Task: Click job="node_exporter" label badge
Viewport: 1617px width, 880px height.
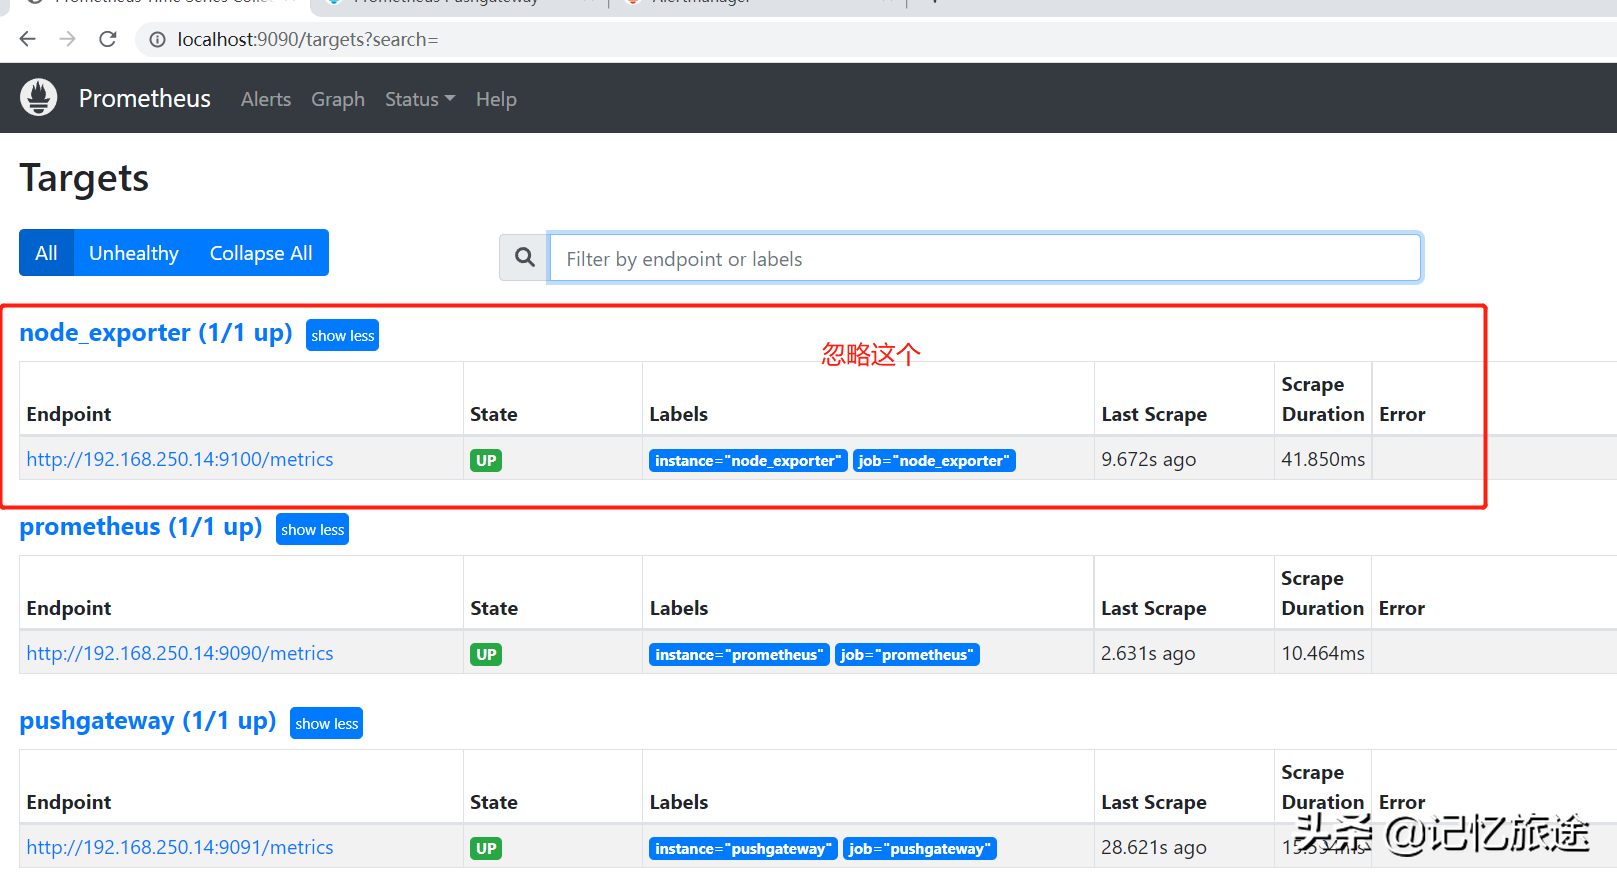Action: coord(934,460)
